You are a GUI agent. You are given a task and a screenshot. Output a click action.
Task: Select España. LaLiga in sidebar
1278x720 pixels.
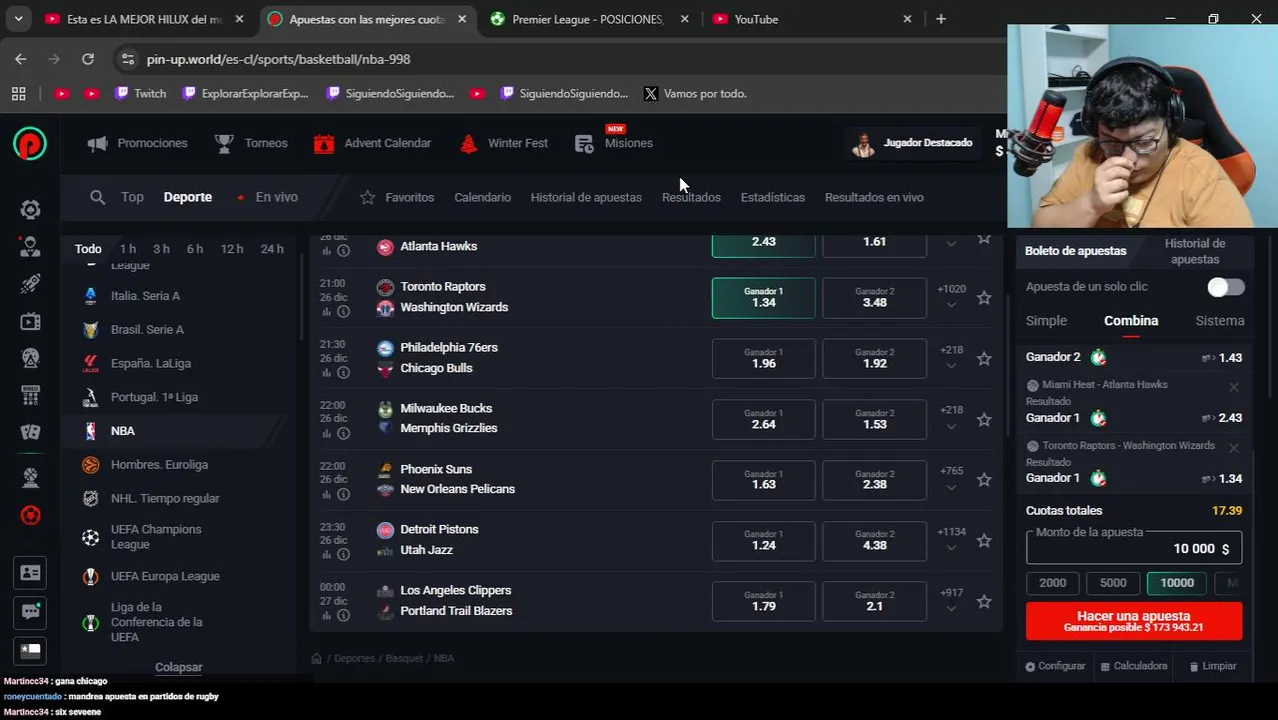pos(150,364)
